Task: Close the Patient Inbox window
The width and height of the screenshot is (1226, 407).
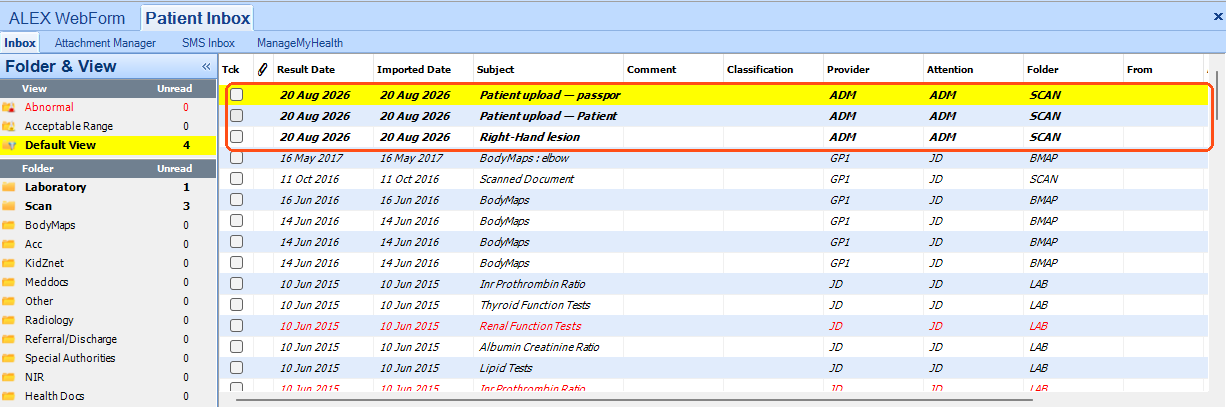Action: (1217, 17)
